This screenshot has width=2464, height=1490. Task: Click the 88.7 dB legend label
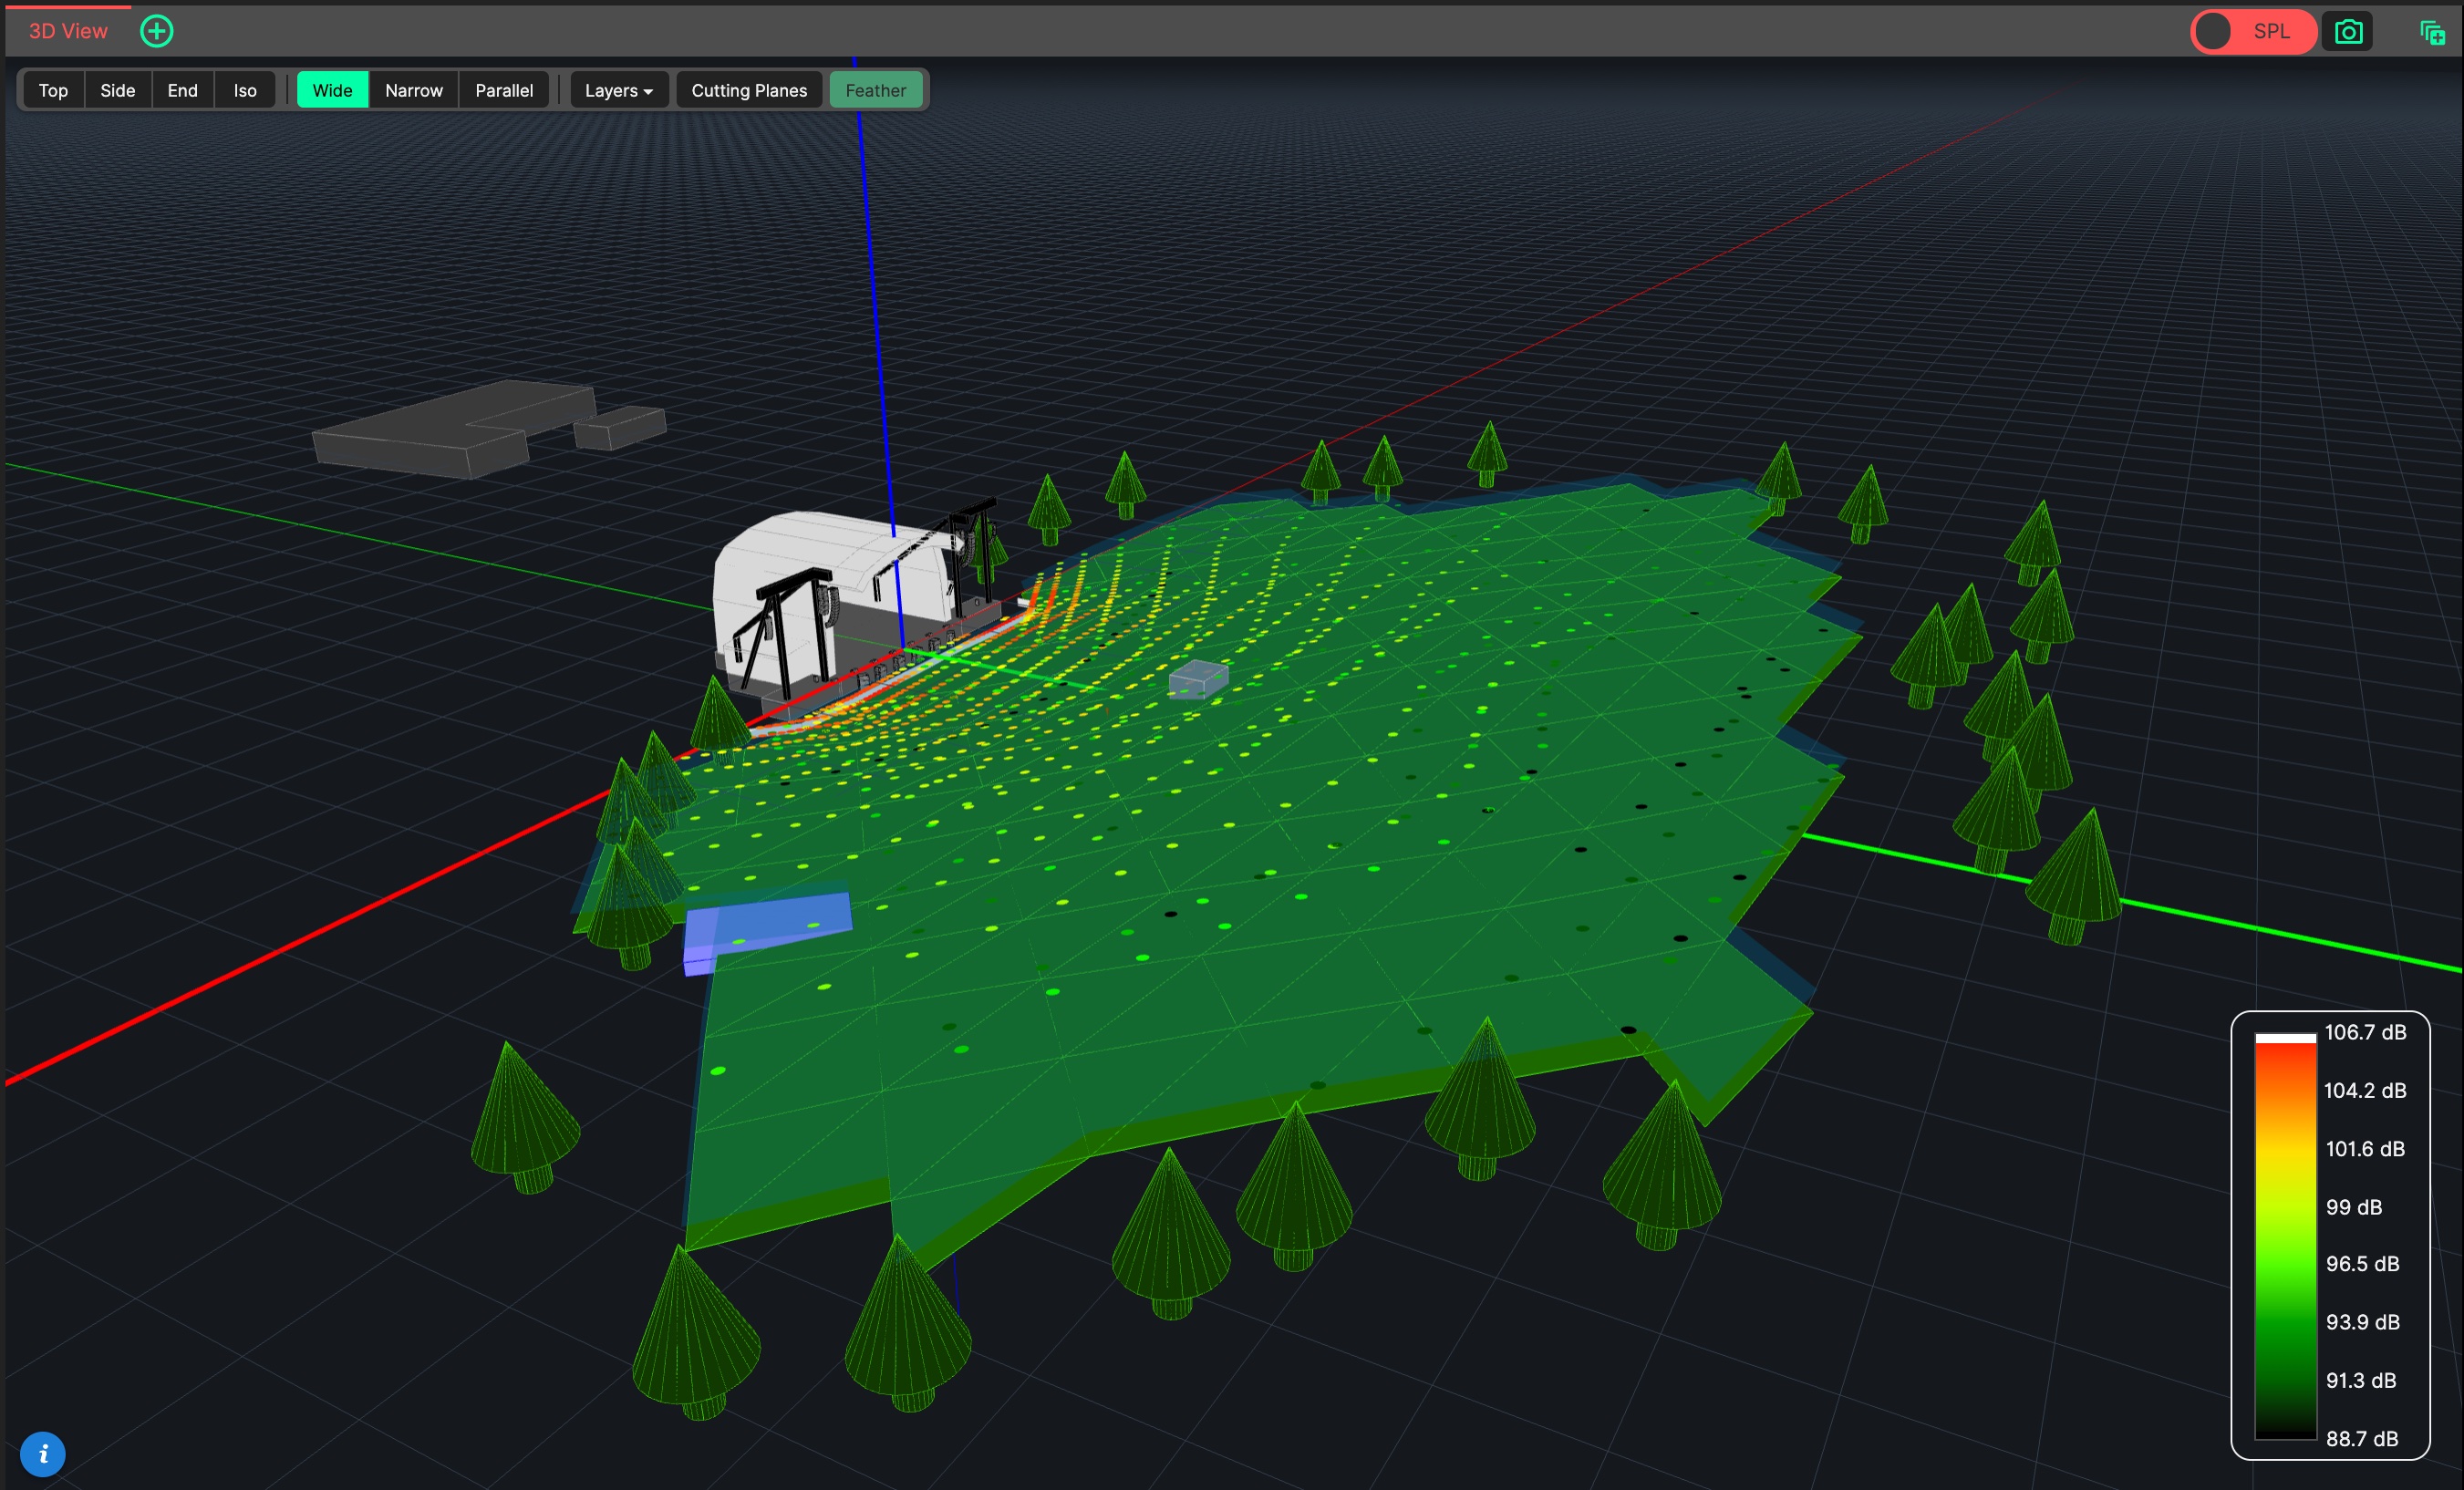pos(2362,1439)
